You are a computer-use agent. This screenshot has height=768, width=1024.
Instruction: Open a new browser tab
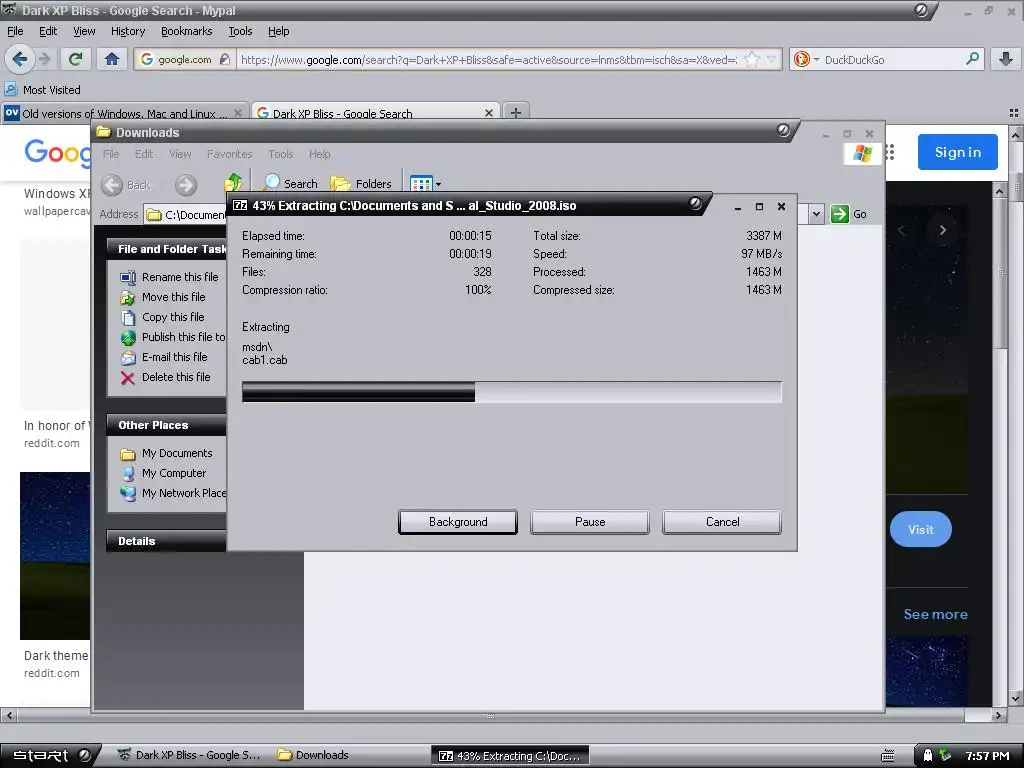pos(515,113)
